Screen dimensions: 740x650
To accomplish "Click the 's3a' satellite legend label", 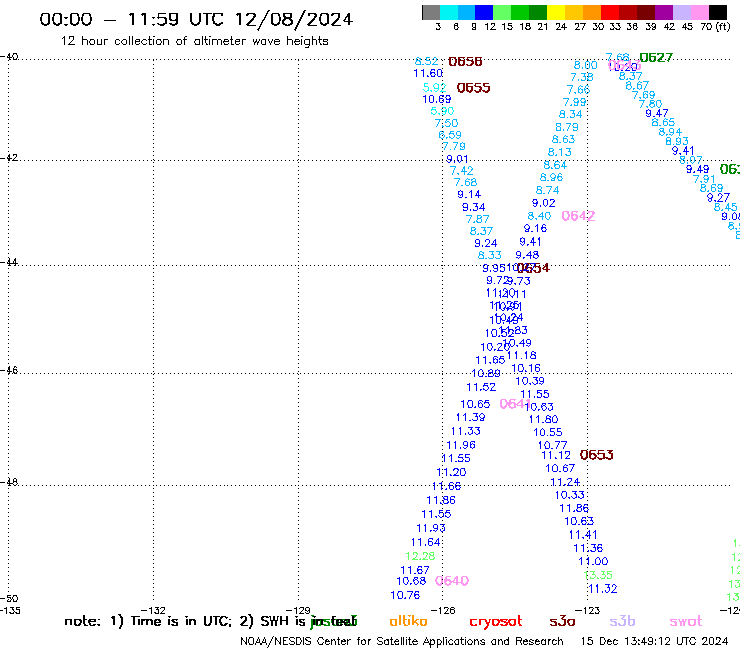I will tap(562, 621).
